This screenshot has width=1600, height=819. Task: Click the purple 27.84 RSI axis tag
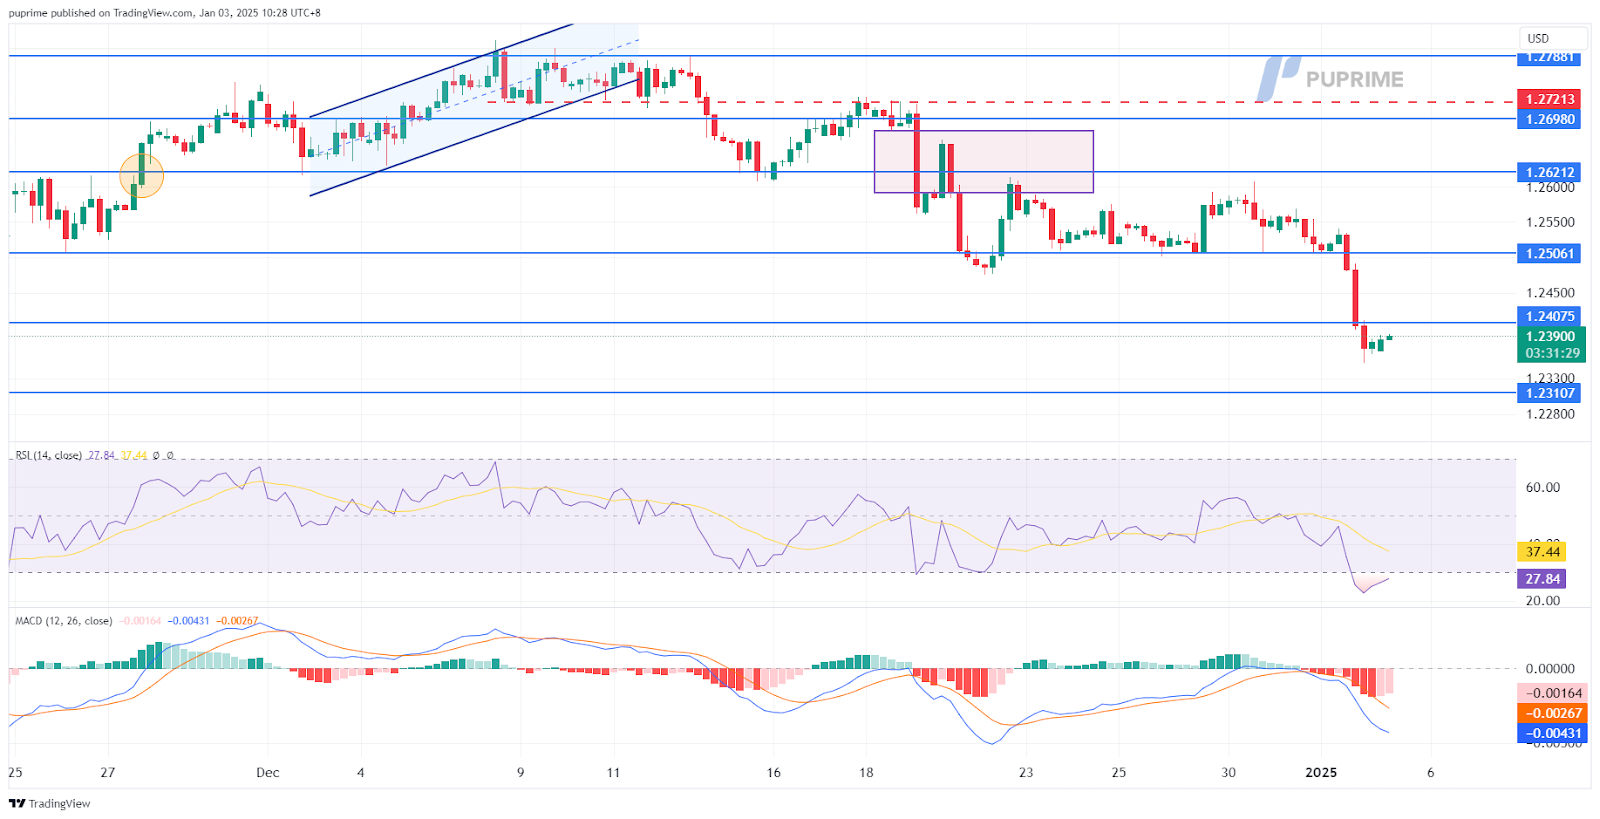[1542, 579]
